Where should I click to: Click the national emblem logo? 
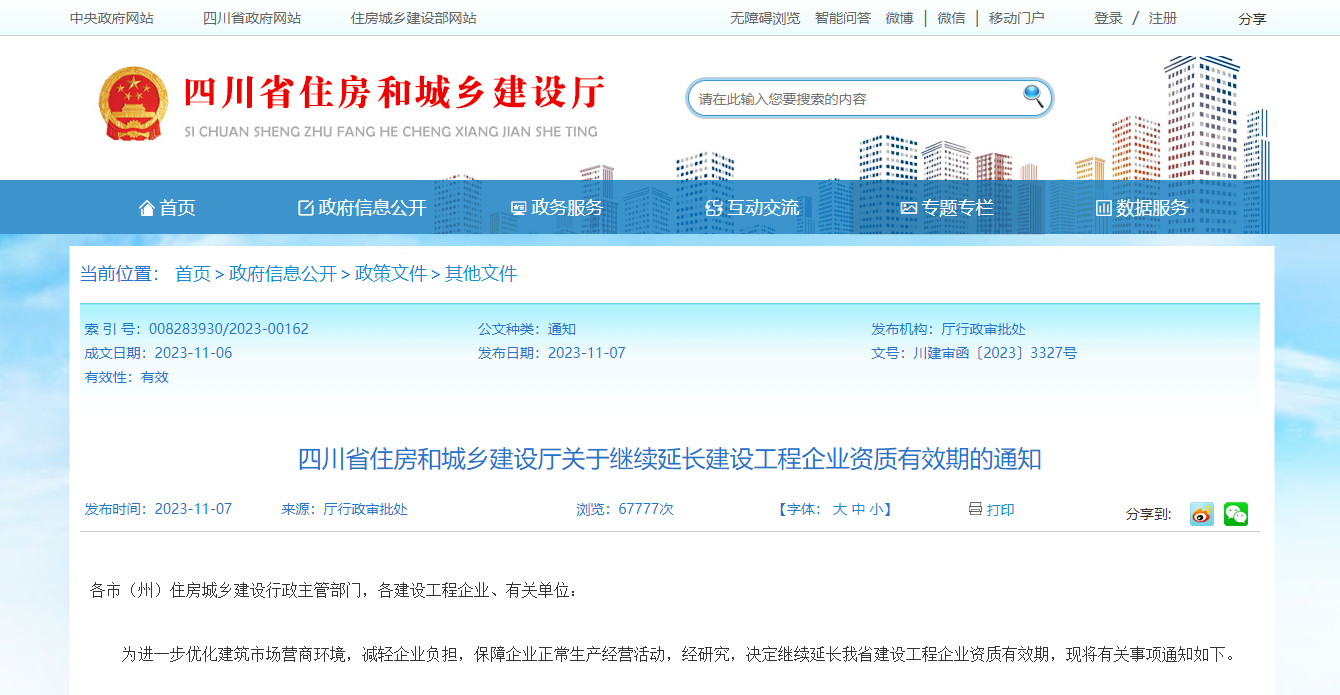[134, 104]
